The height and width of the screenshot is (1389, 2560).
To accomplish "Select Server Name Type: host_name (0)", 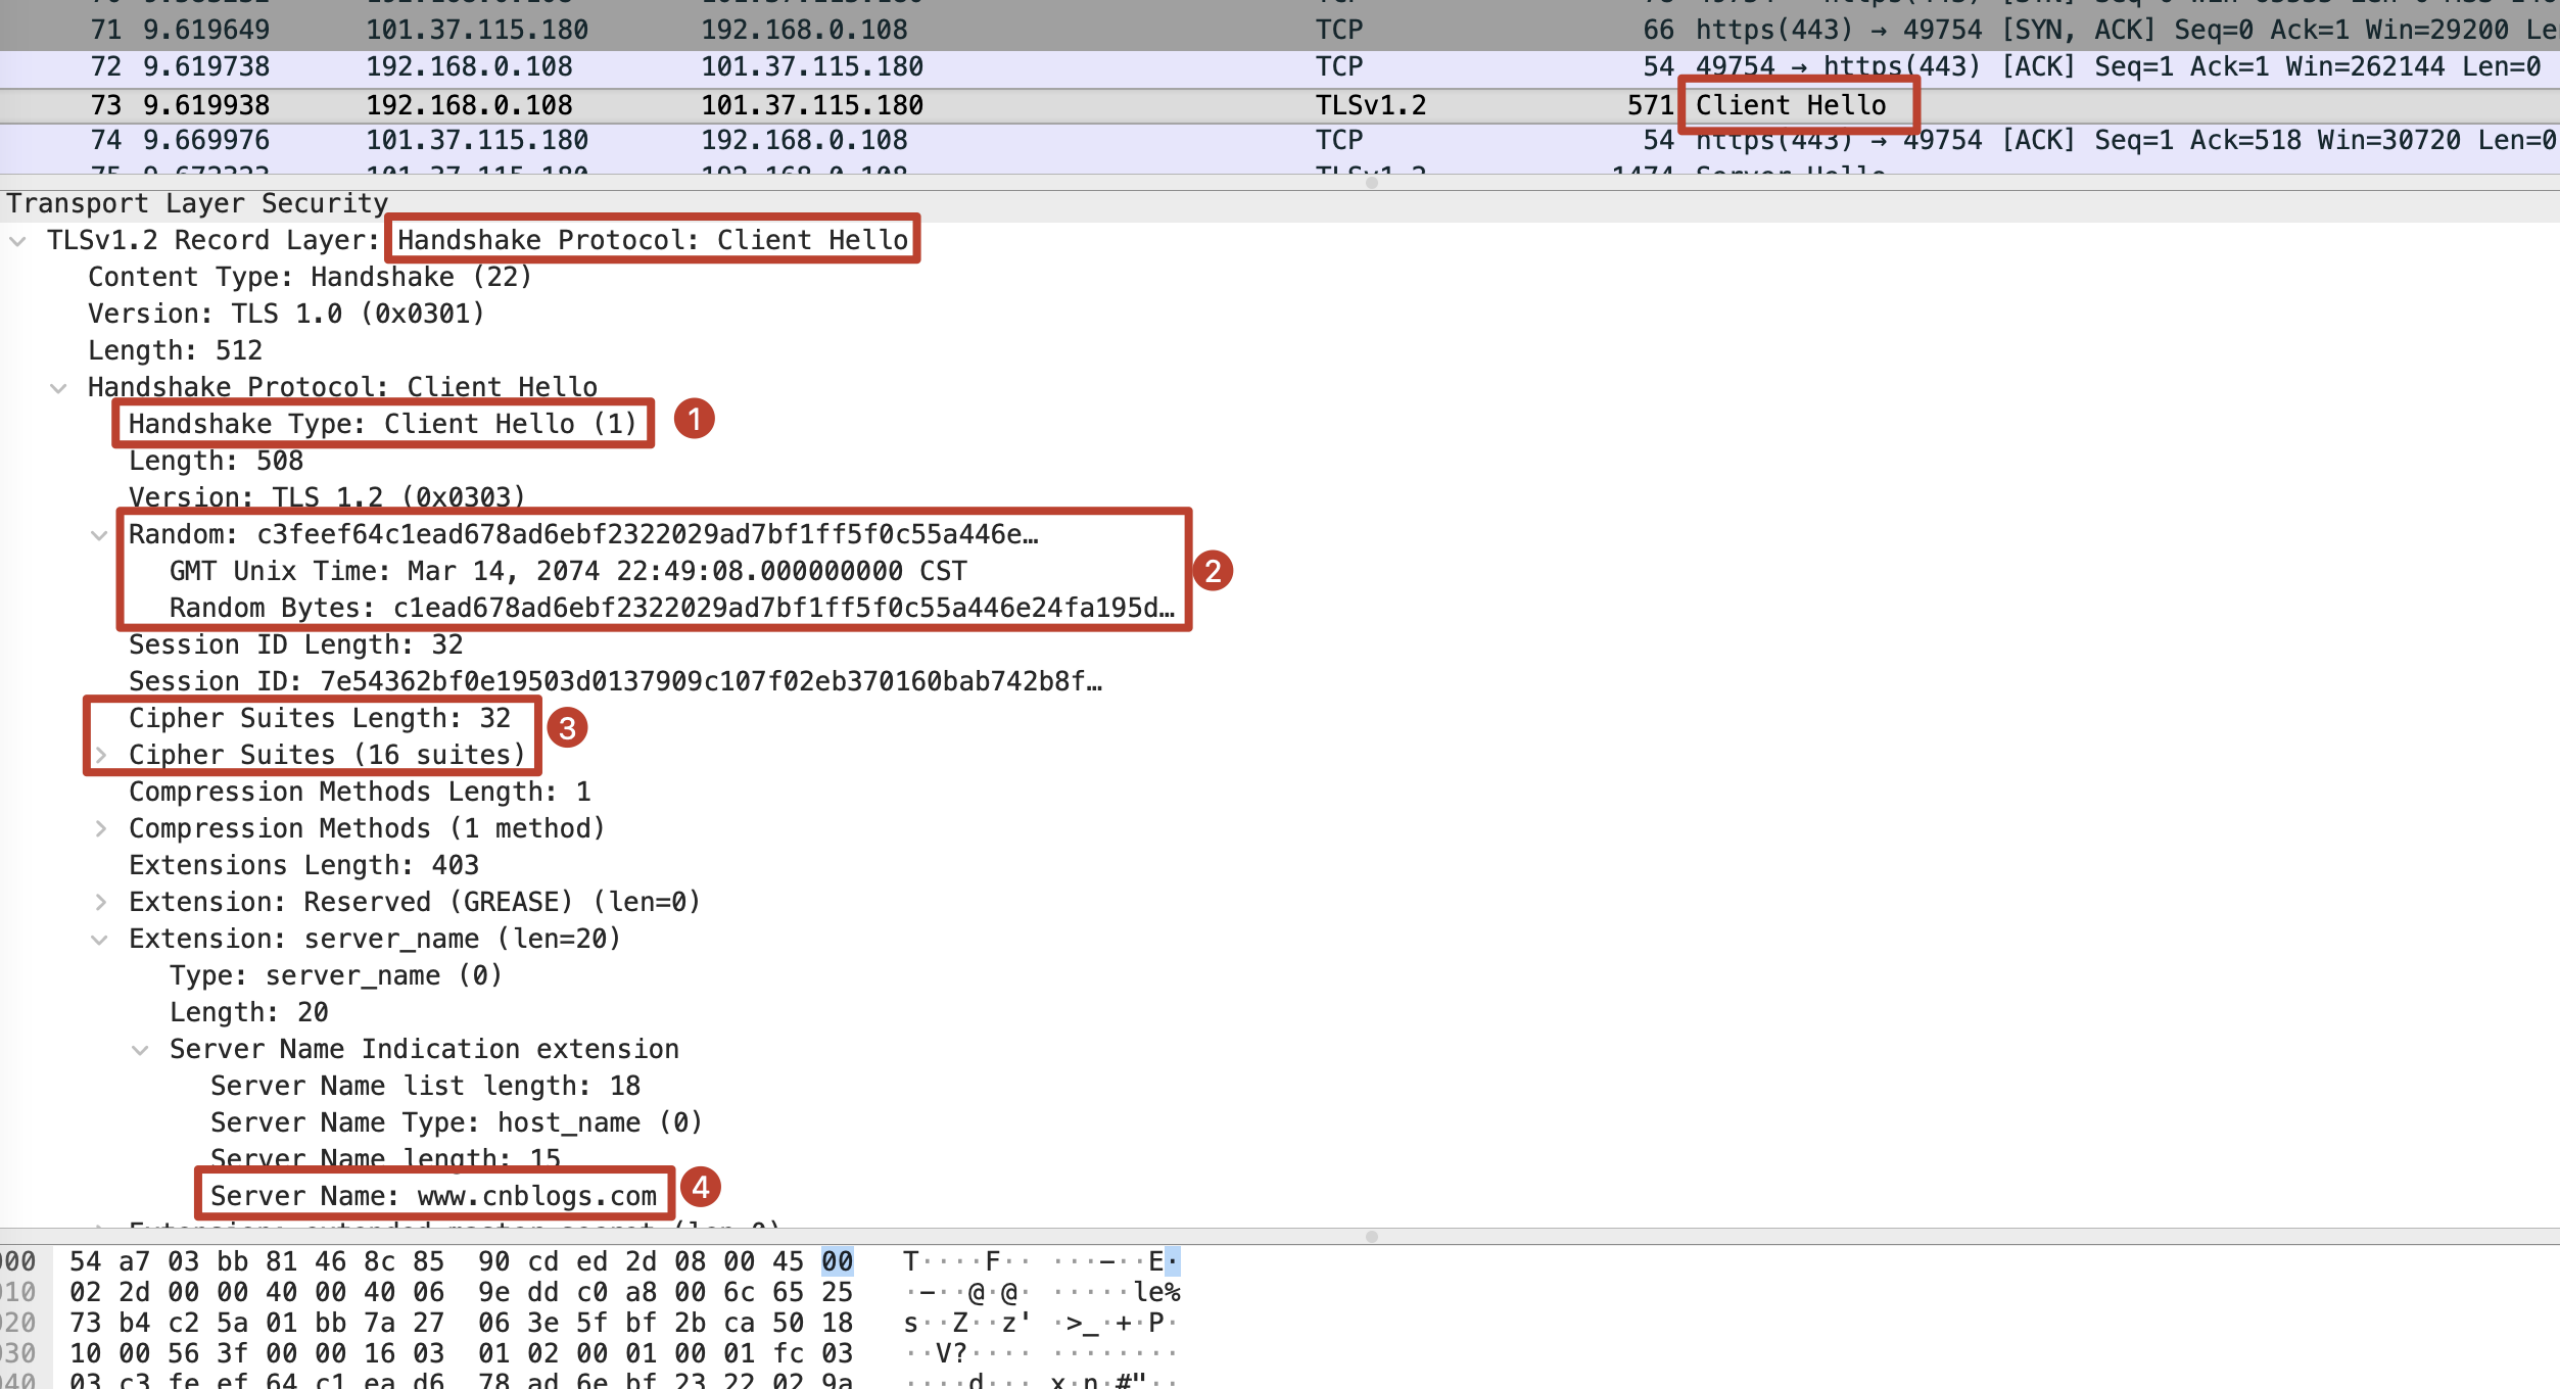I will point(457,1123).
